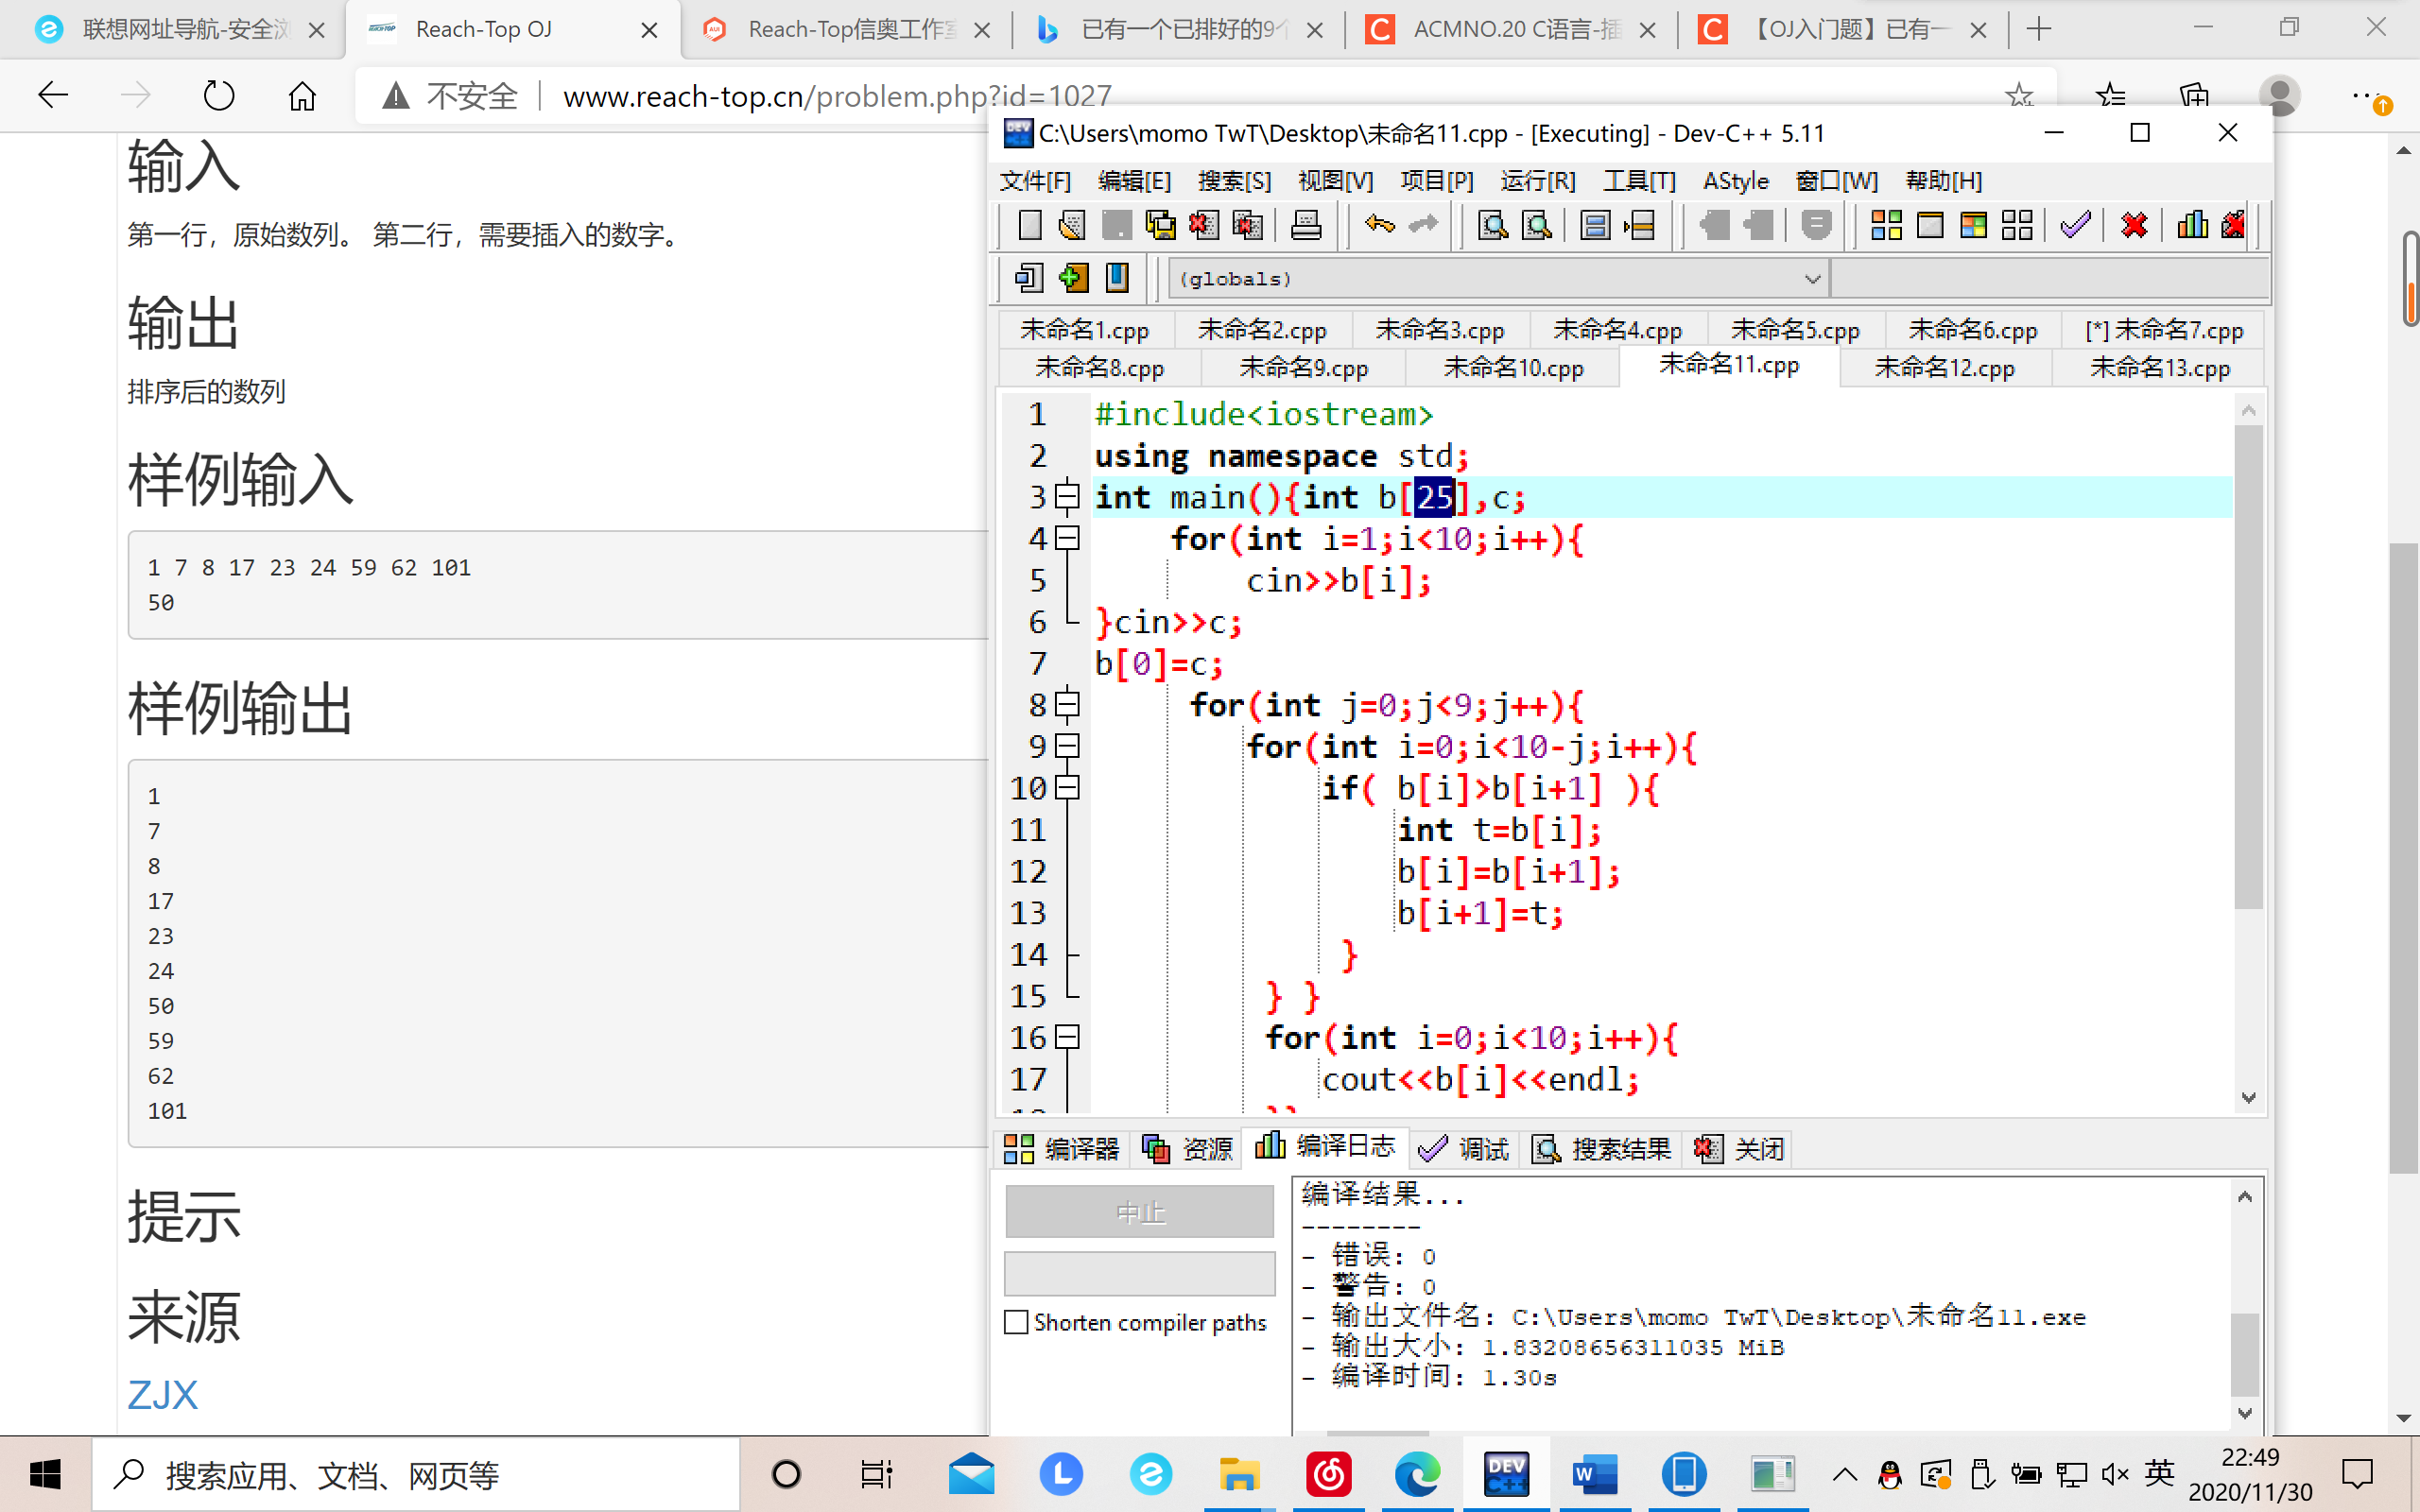
Task: Open the 搜索结果 bottom tab
Action: tap(1601, 1149)
